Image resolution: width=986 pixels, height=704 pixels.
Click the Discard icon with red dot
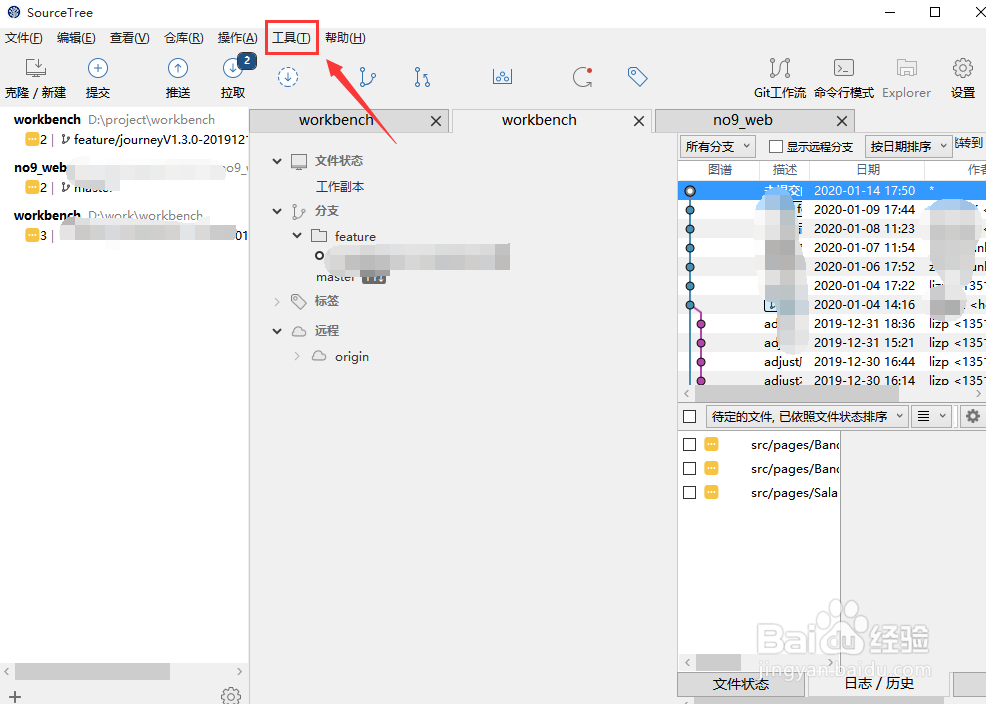582,77
